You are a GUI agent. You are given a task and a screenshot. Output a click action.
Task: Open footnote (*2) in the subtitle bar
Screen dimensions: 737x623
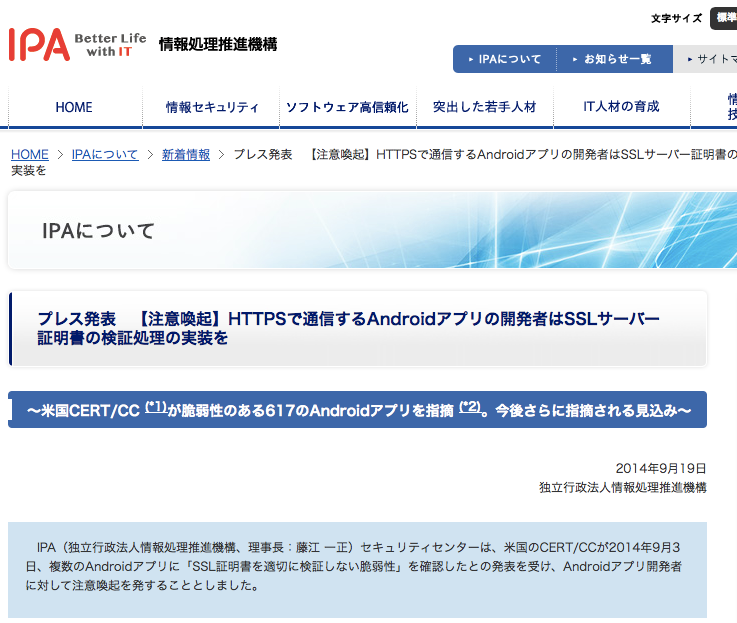470,407
